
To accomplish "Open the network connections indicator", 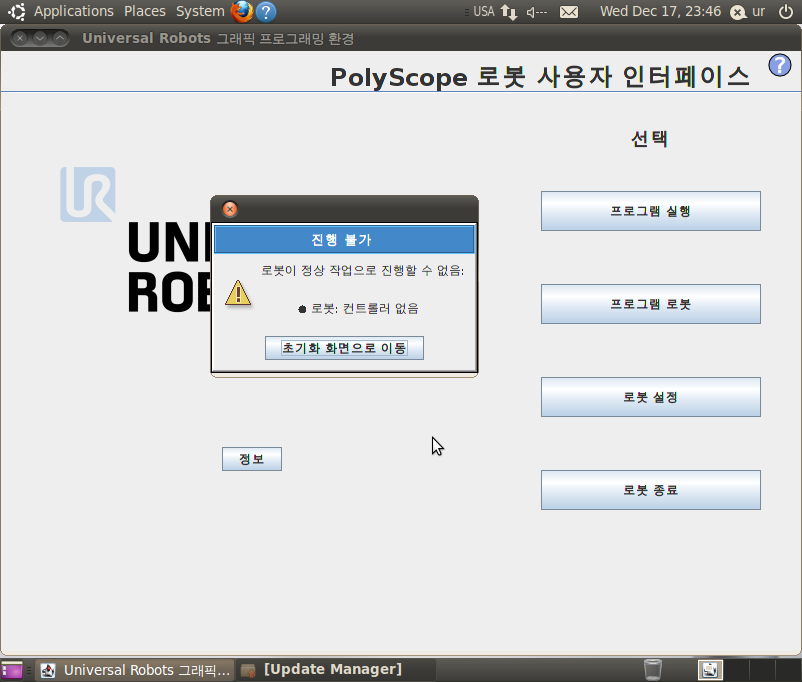I will [509, 12].
